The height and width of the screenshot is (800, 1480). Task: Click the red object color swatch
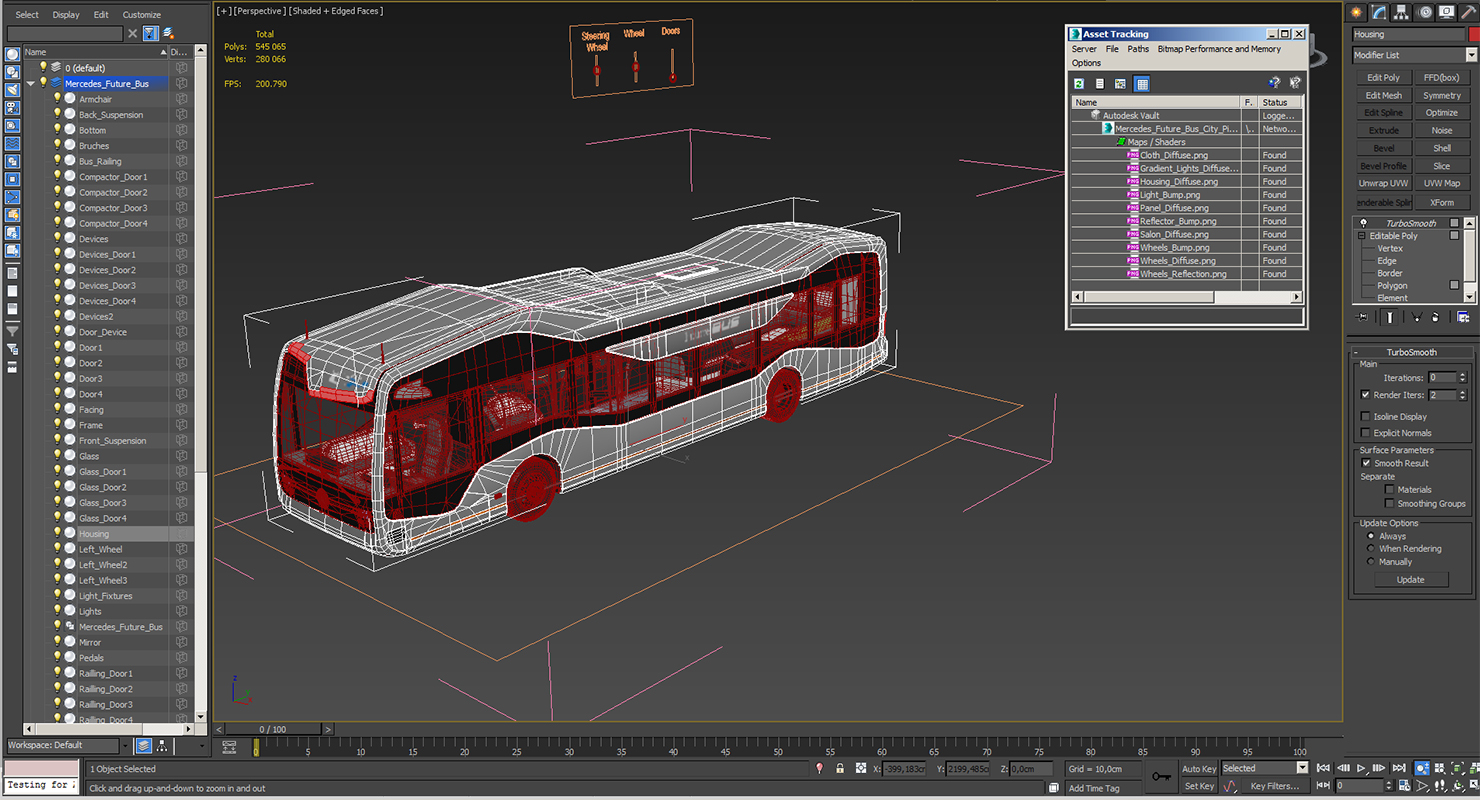(1474, 35)
